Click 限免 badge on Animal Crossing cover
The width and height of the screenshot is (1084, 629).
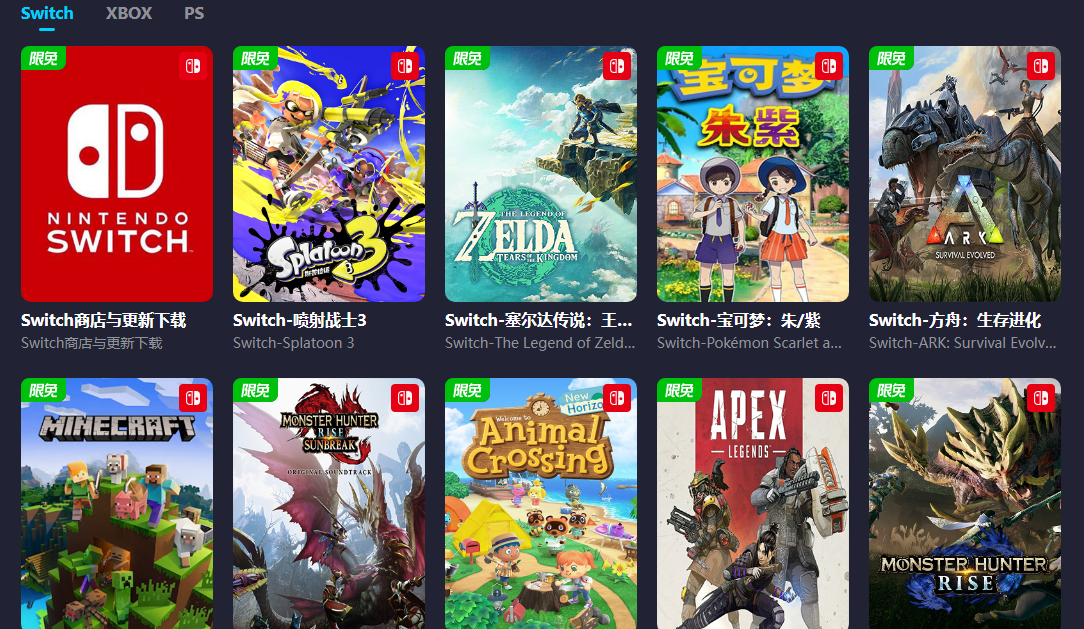coord(467,390)
